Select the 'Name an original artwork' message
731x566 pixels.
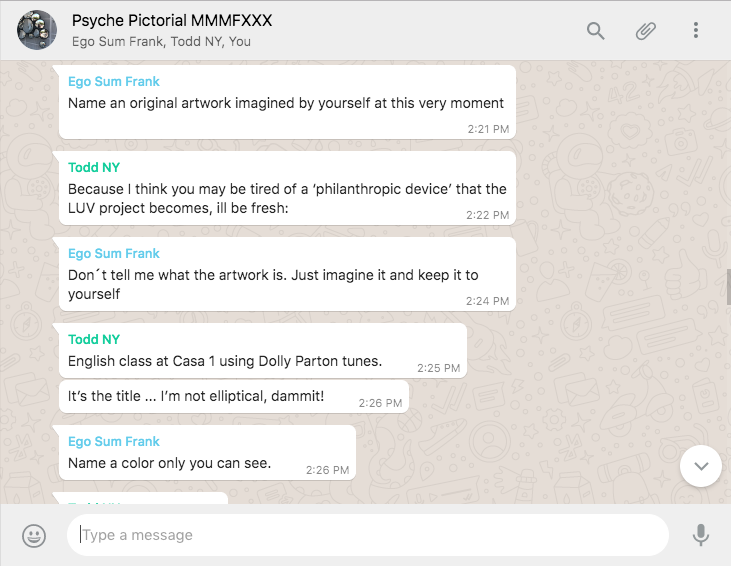tap(285, 103)
